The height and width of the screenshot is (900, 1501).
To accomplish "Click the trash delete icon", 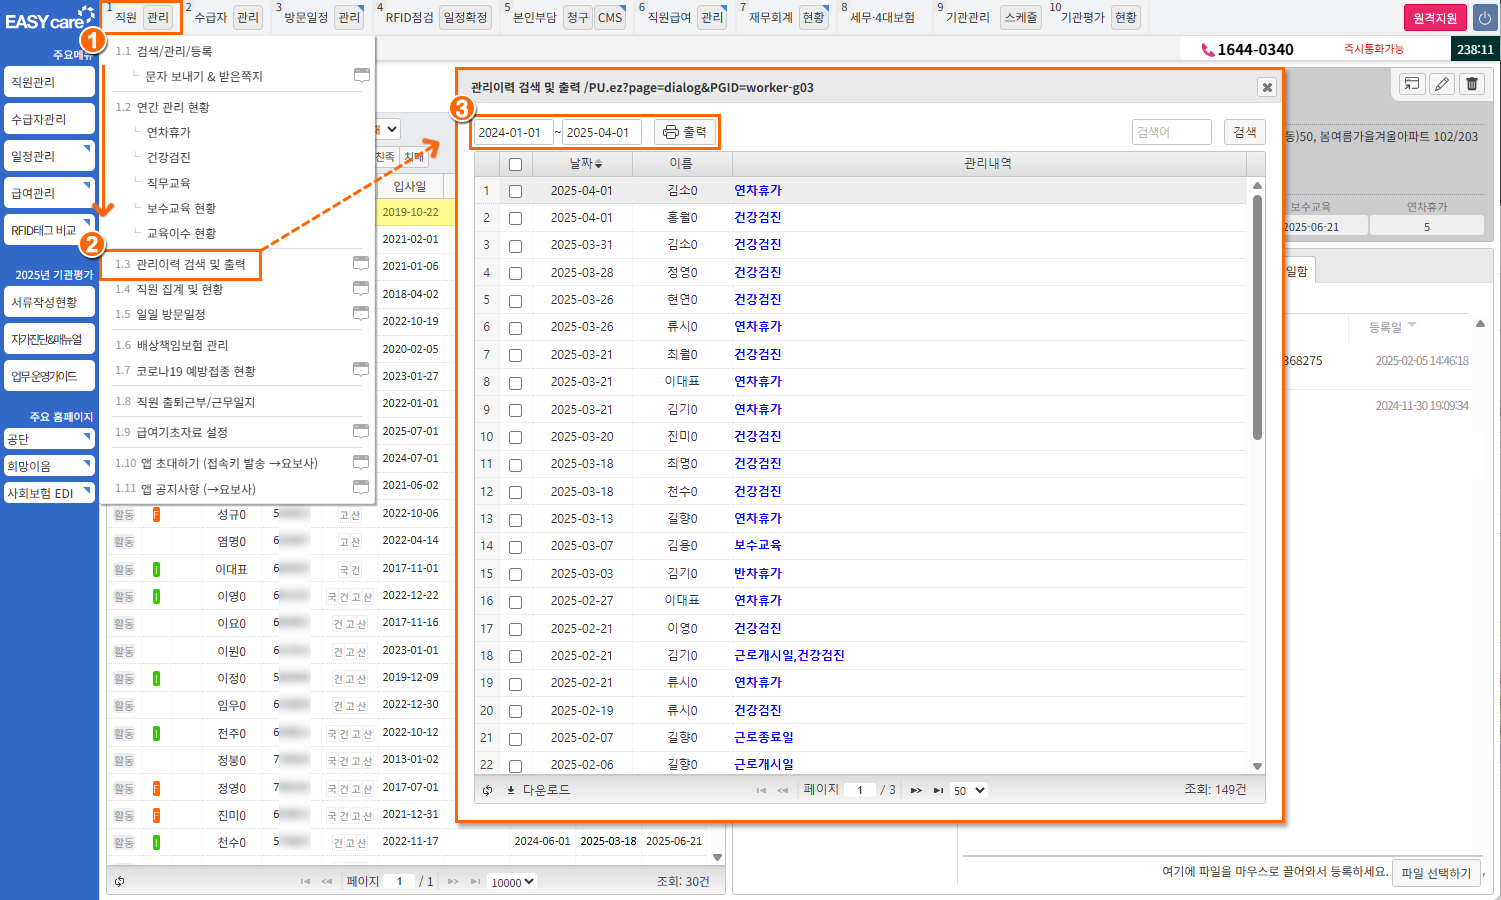I will [1472, 84].
